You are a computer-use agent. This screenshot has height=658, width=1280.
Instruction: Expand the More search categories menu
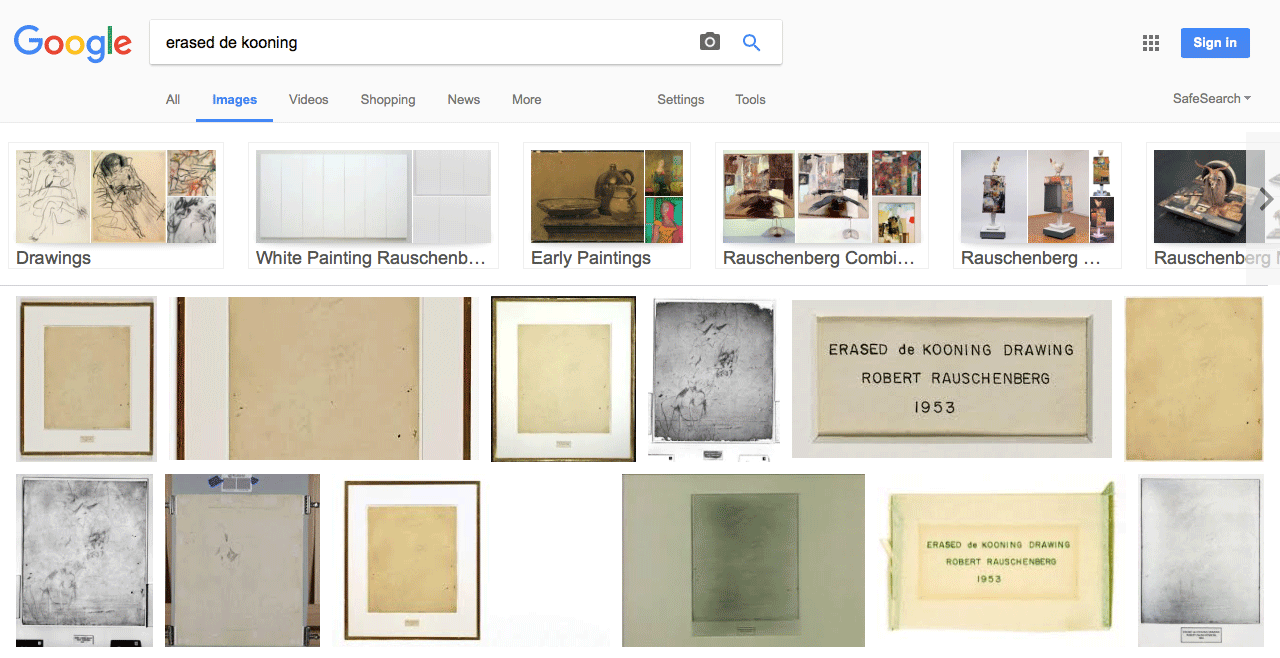pos(527,99)
